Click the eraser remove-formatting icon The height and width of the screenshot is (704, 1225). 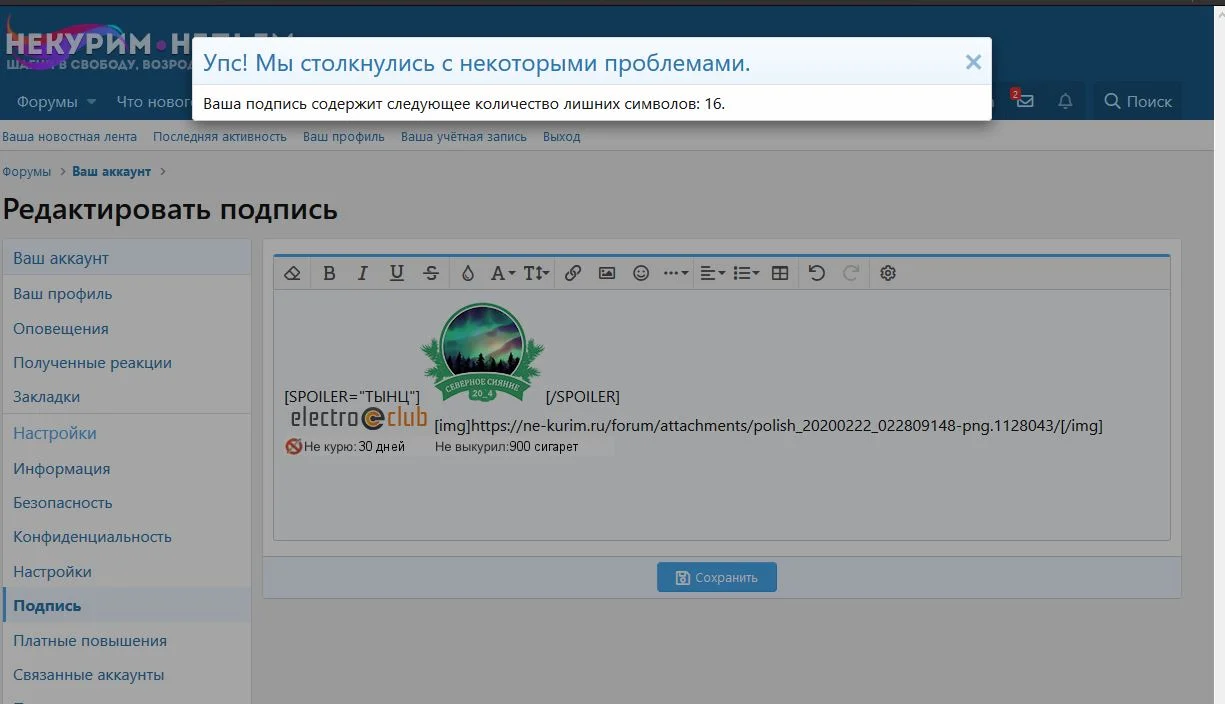pos(293,273)
